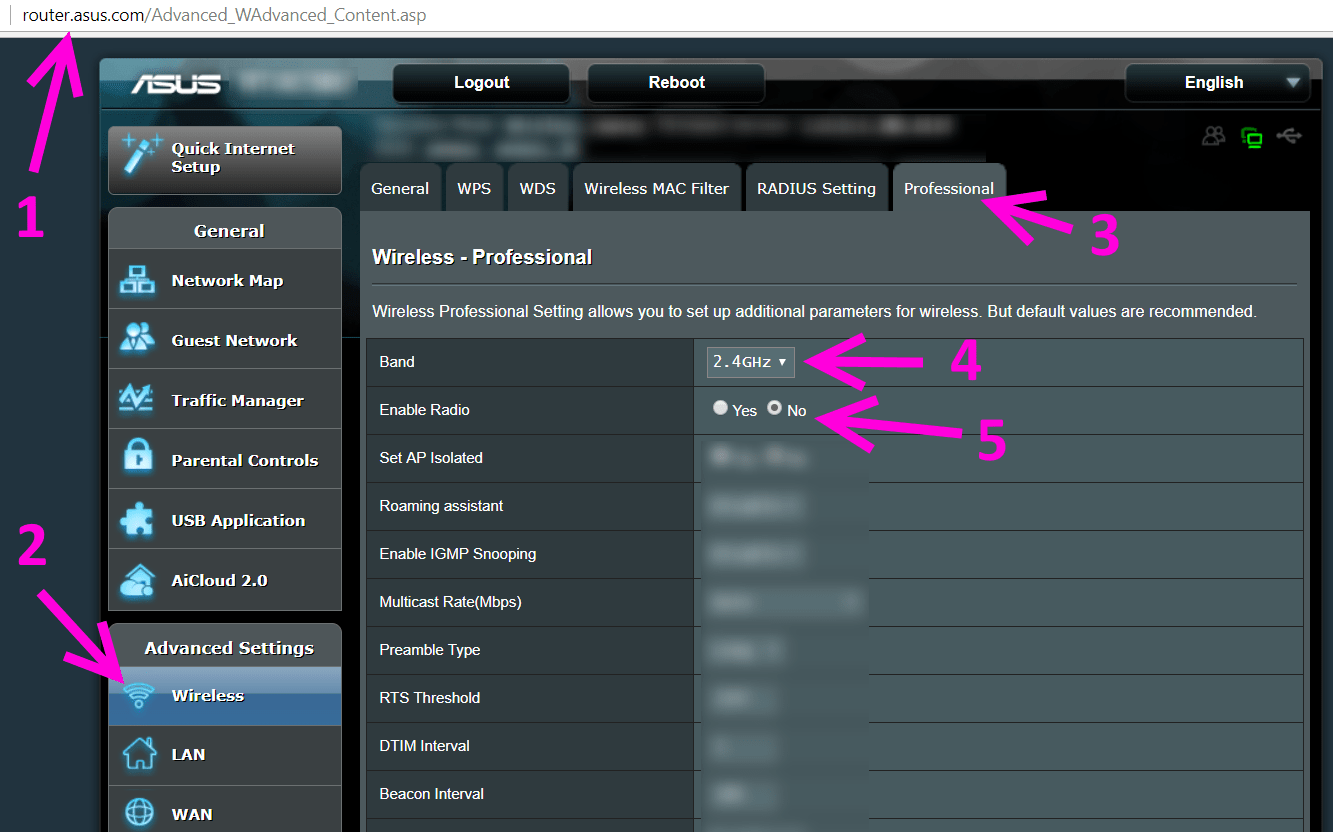Click the Enable Radio label
1333x832 pixels.
click(x=424, y=410)
